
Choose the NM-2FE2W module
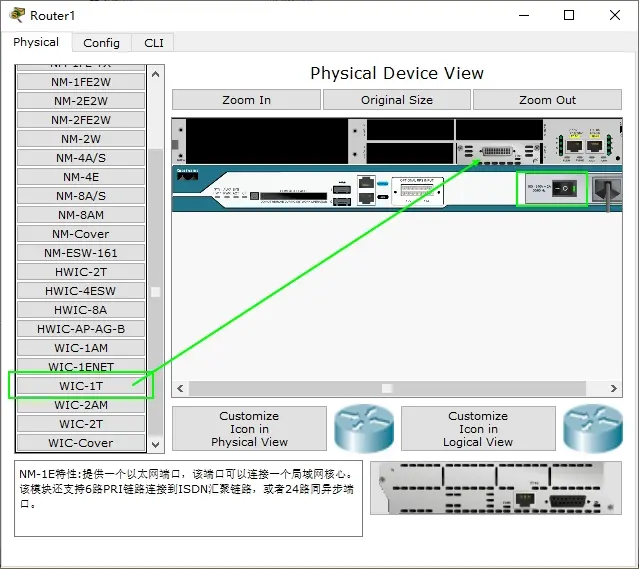pyautogui.click(x=81, y=120)
